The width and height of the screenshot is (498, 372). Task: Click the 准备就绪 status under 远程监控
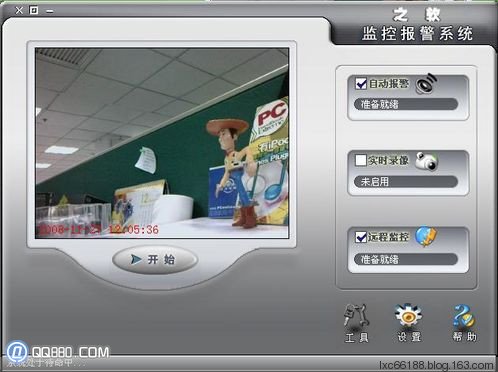tap(406, 259)
